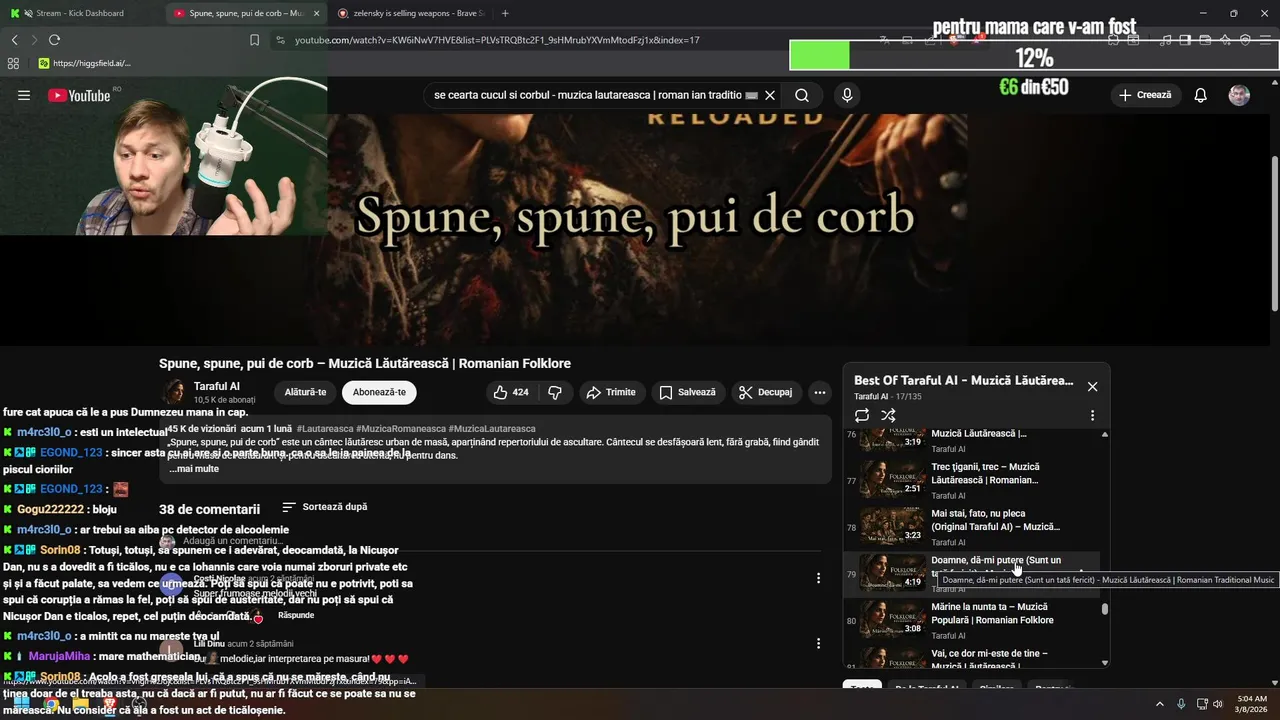The width and height of the screenshot is (1280, 720).
Task: Open the higgsfield.ai bookmark
Action: [84, 63]
